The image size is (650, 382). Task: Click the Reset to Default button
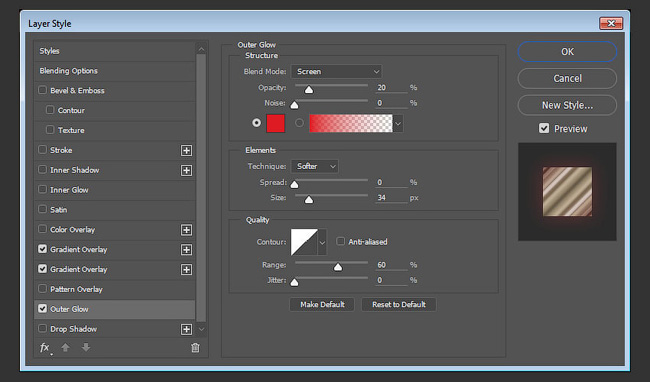(x=399, y=305)
